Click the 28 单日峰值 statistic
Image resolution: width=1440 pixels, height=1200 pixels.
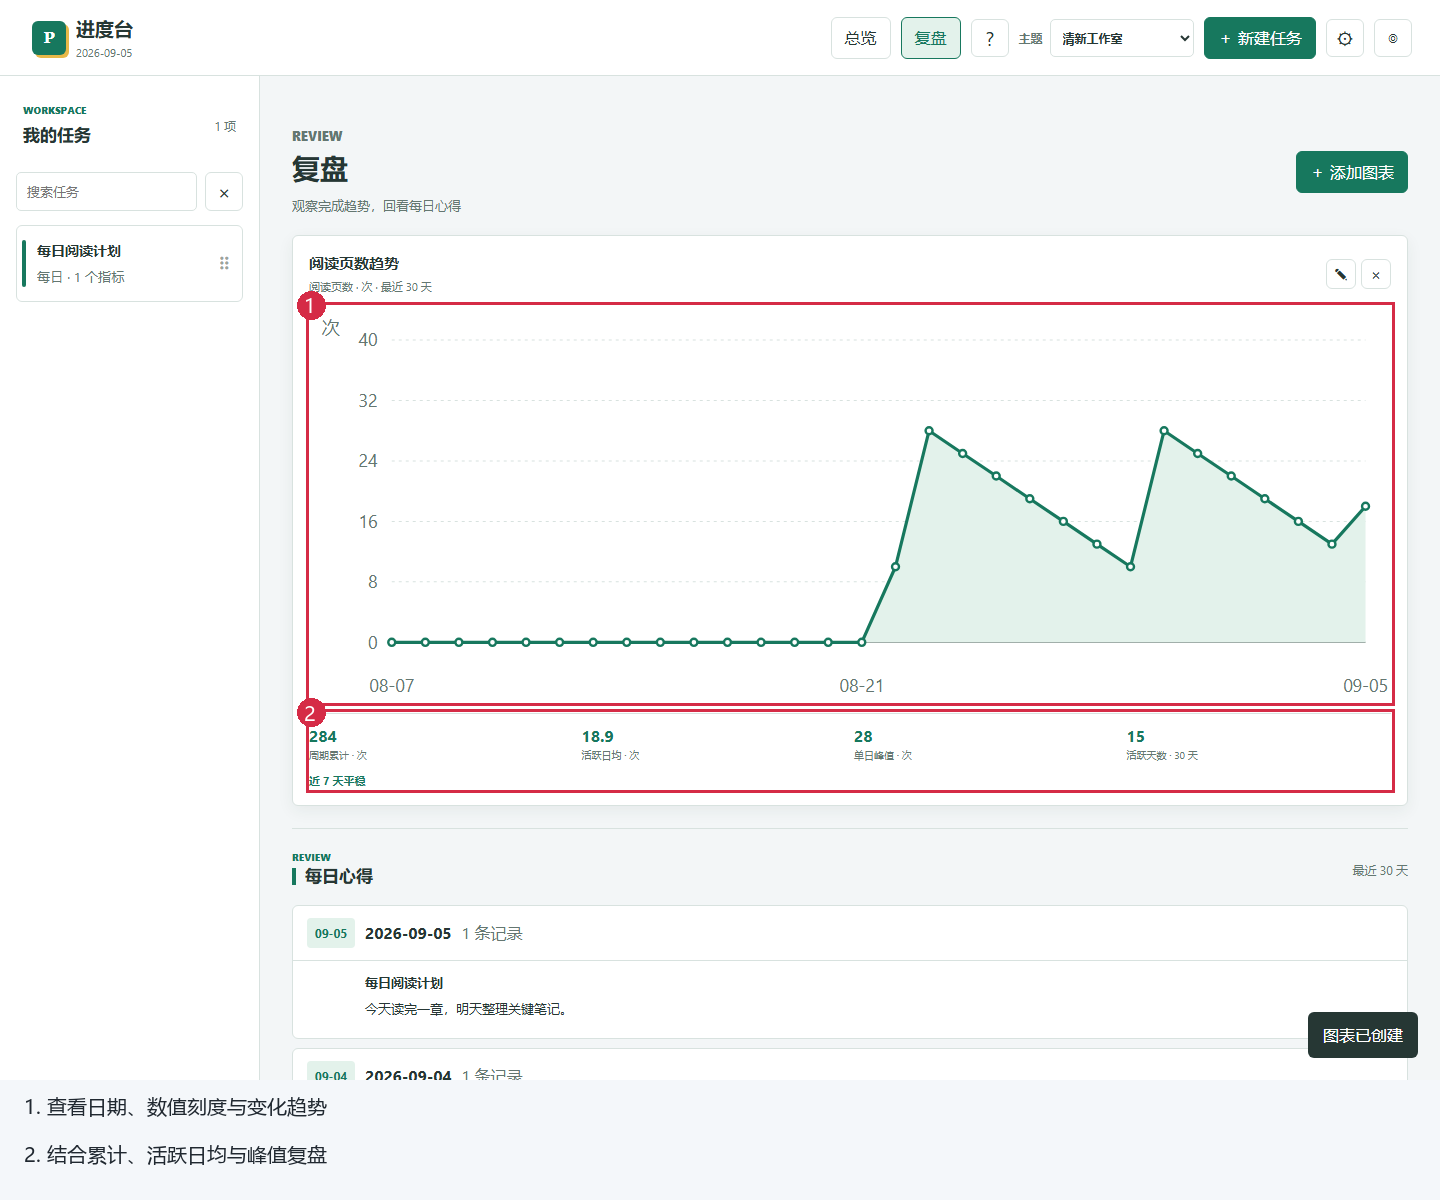[x=883, y=745]
